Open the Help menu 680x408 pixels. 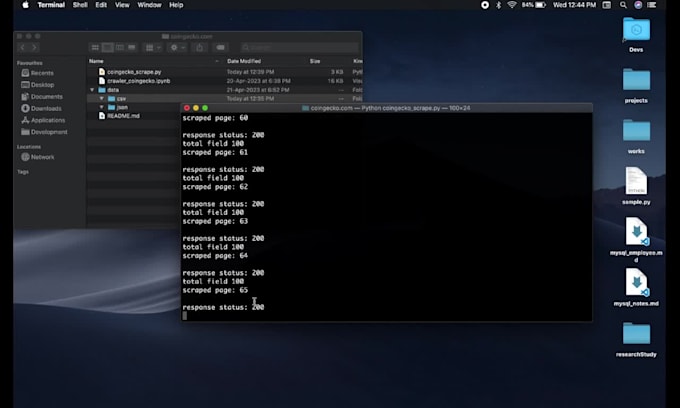pyautogui.click(x=176, y=5)
